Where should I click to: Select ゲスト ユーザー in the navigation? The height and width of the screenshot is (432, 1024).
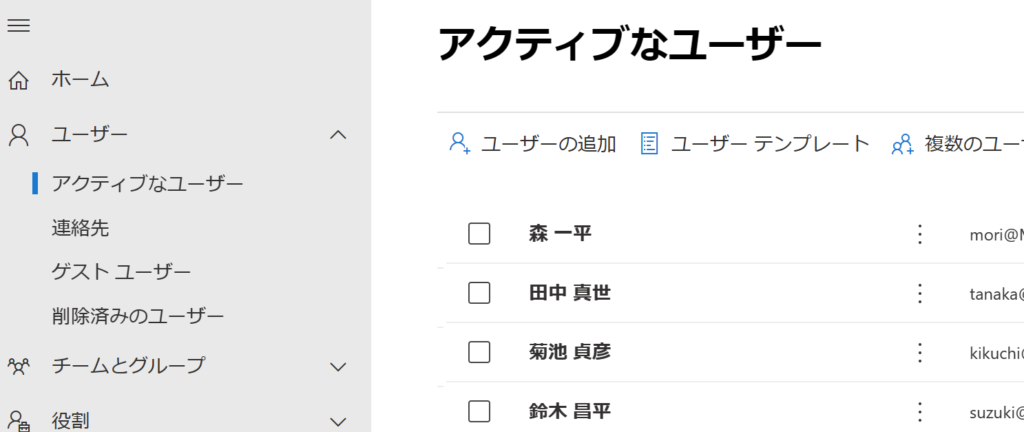(121, 272)
